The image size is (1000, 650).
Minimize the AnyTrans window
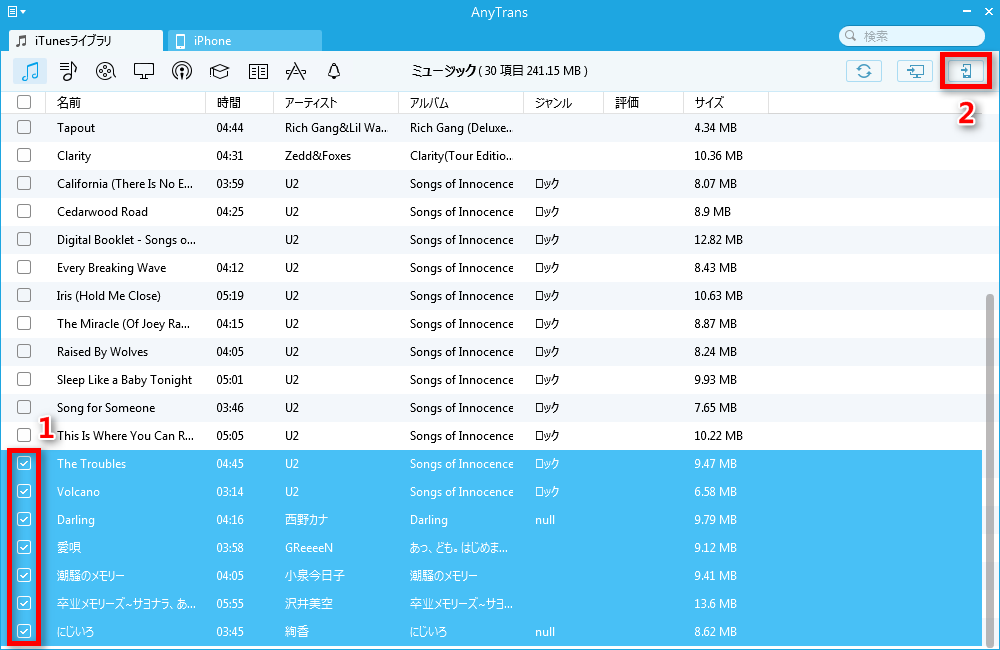(967, 11)
